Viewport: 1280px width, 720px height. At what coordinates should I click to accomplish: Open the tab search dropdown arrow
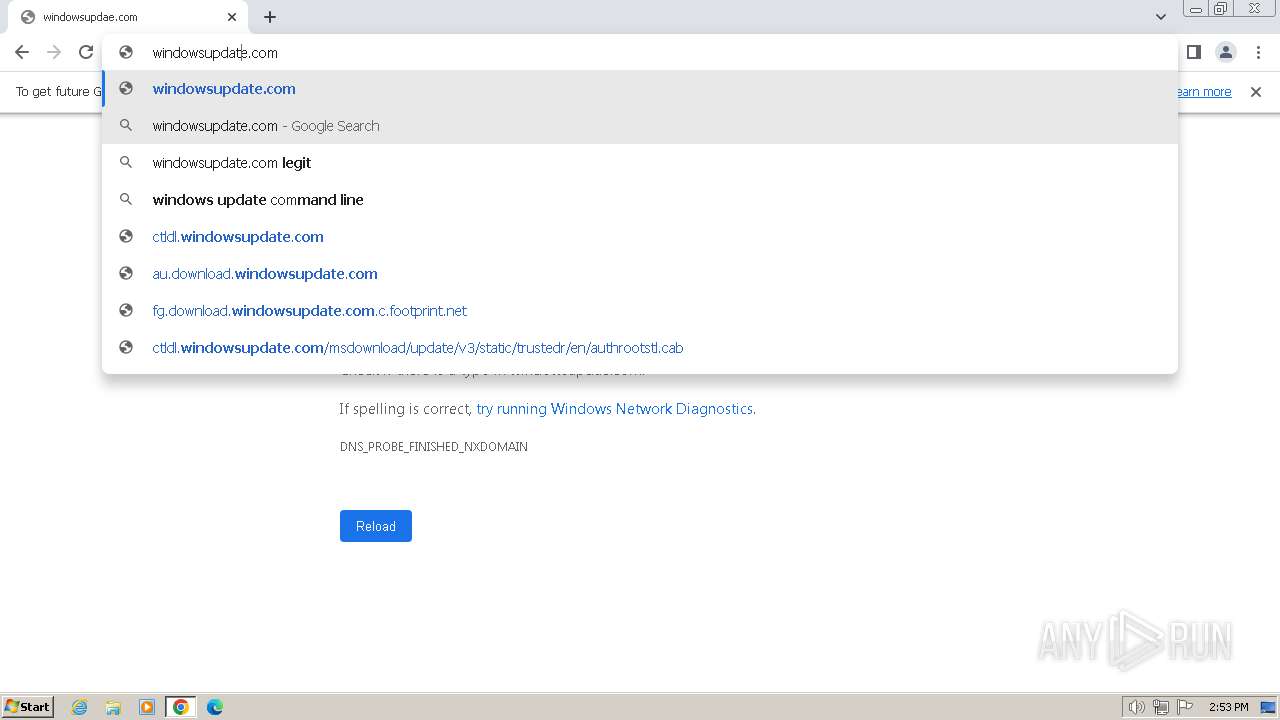coord(1160,17)
